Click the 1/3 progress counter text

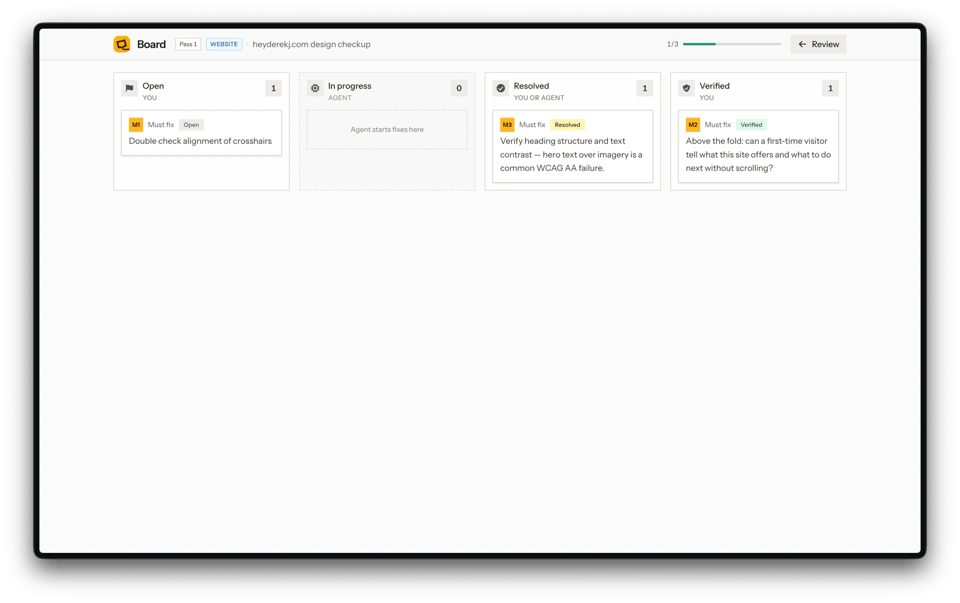[672, 44]
